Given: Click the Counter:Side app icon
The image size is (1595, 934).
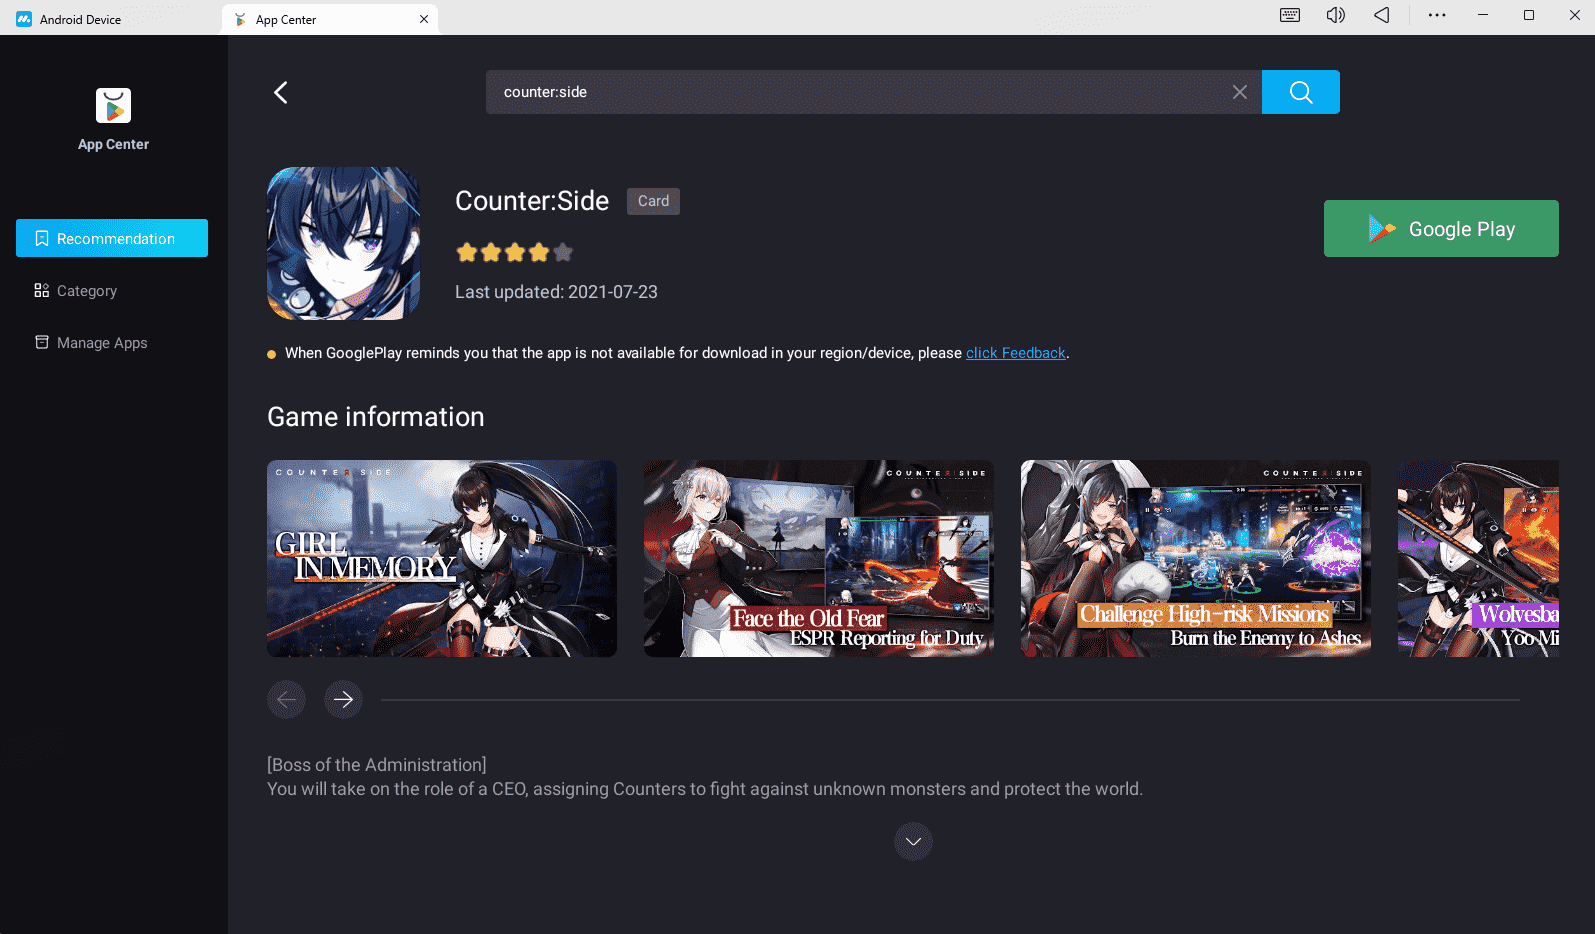Looking at the screenshot, I should click(343, 243).
